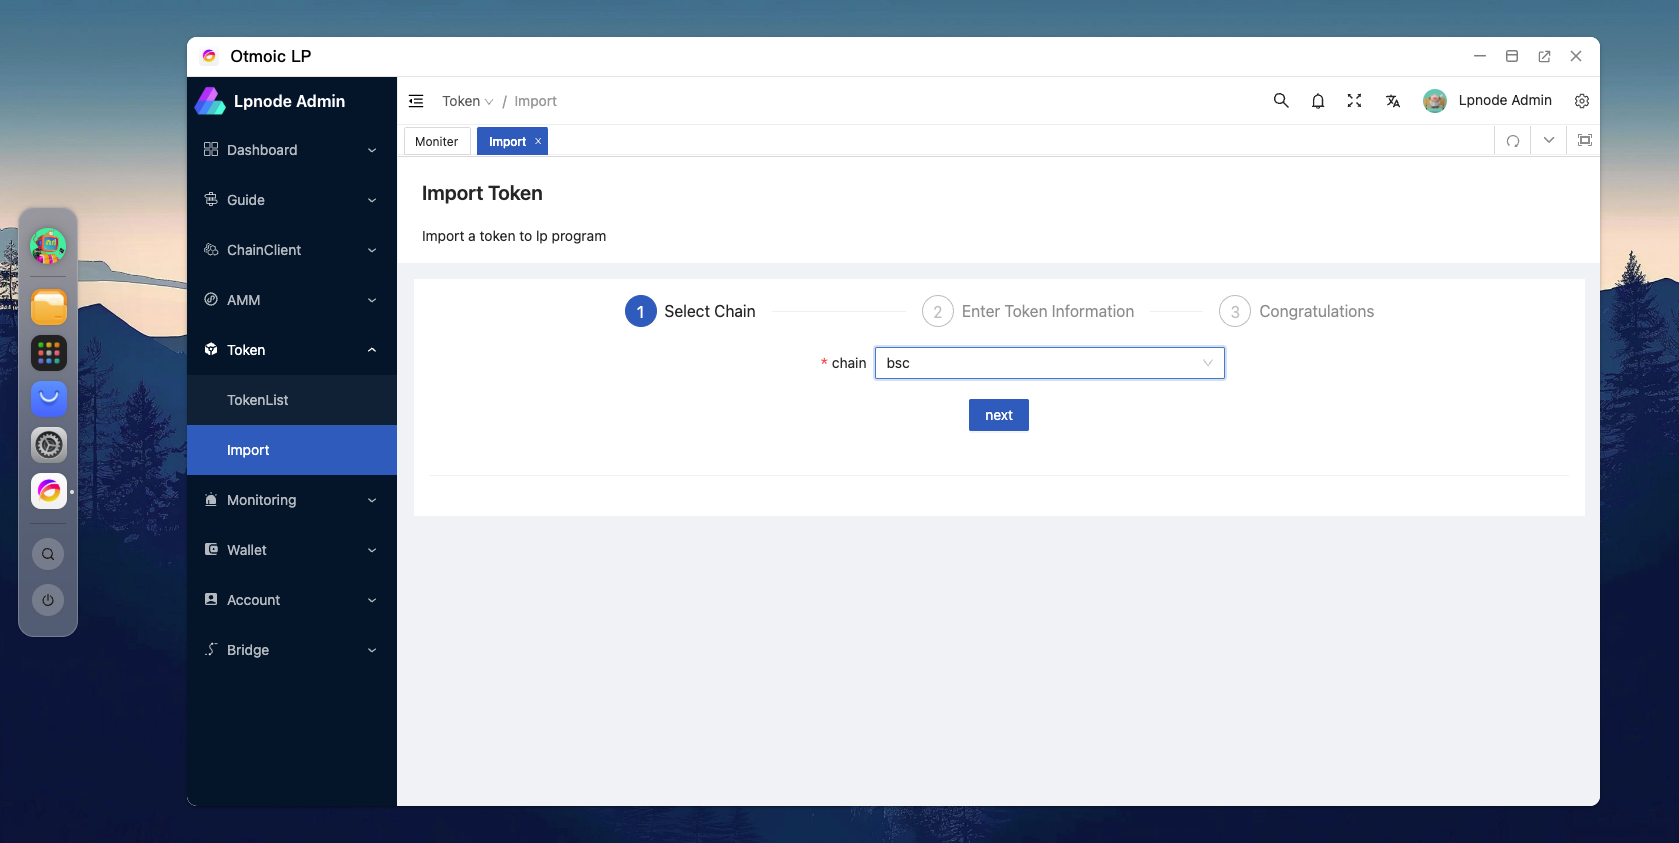Open the settings gear in the header

[x=1581, y=101]
